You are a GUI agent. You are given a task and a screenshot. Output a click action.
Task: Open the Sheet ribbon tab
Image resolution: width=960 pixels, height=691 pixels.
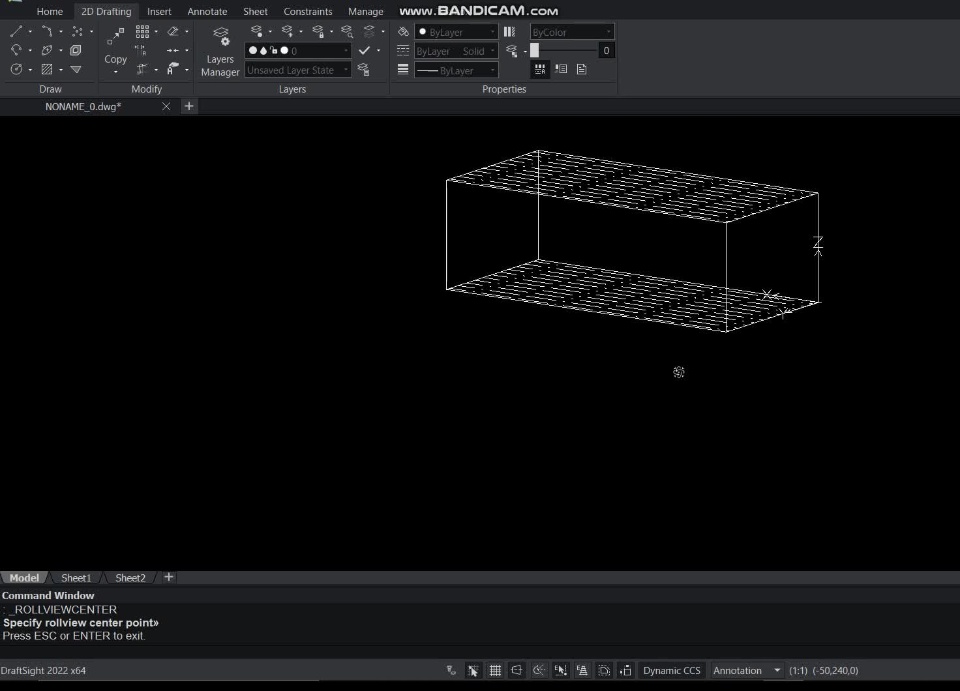[255, 11]
